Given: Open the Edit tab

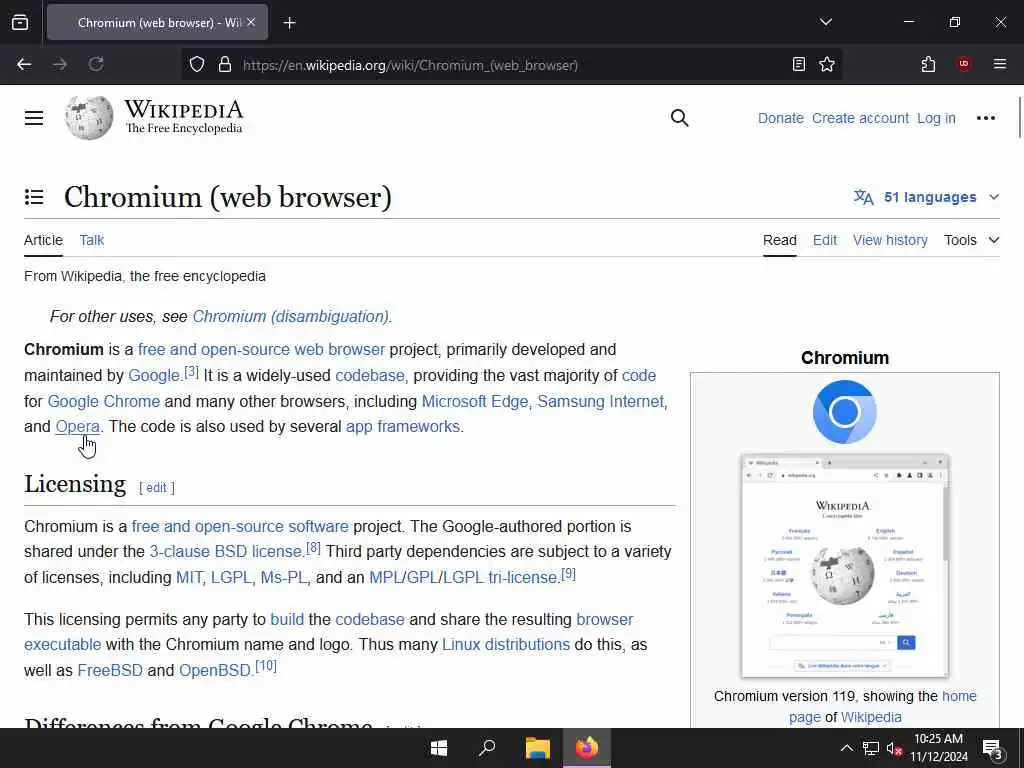Looking at the screenshot, I should [825, 240].
